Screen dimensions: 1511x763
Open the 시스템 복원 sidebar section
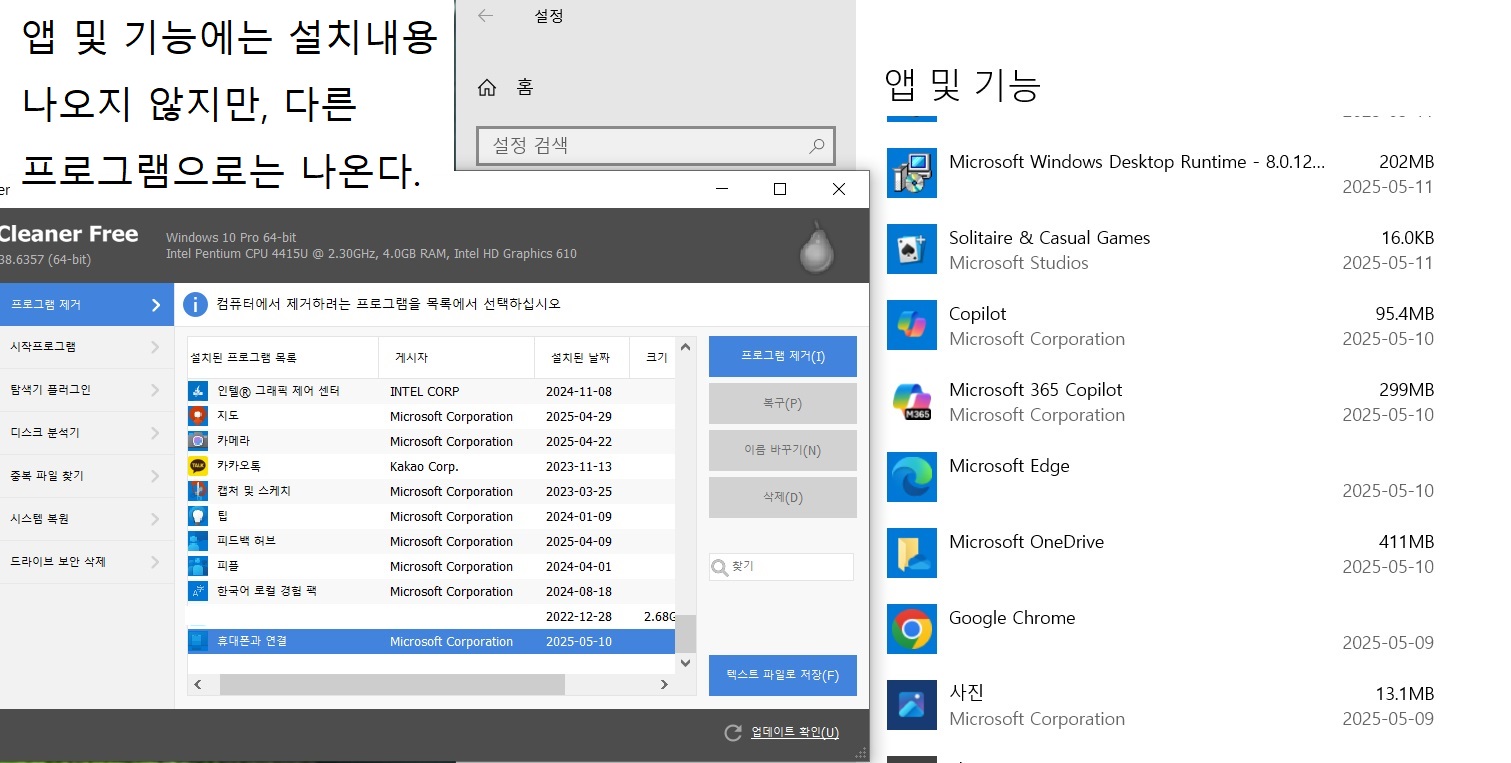coord(87,519)
